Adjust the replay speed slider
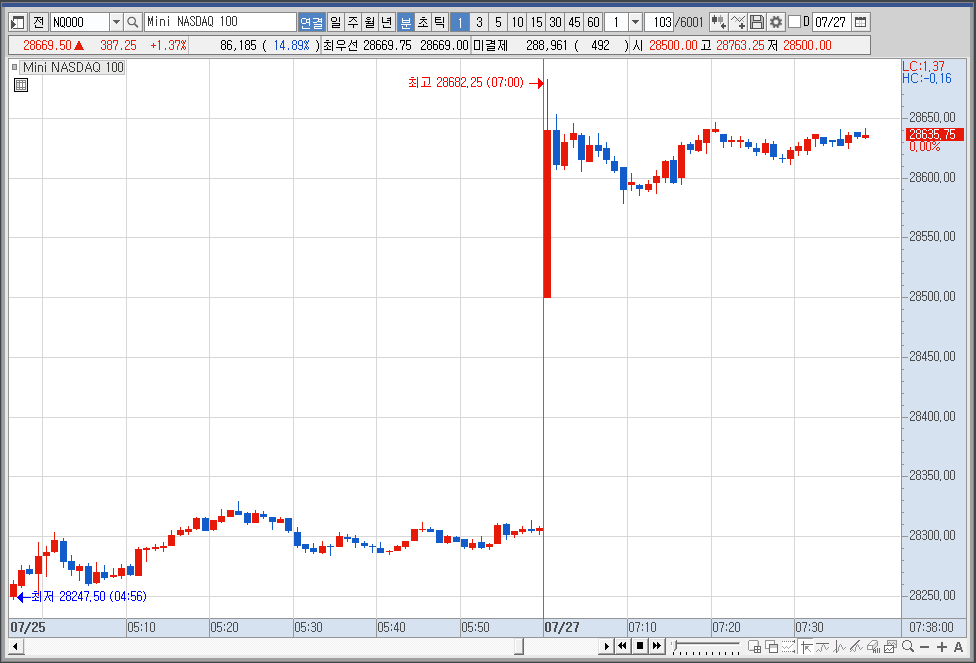Image resolution: width=976 pixels, height=663 pixels. tap(706, 647)
